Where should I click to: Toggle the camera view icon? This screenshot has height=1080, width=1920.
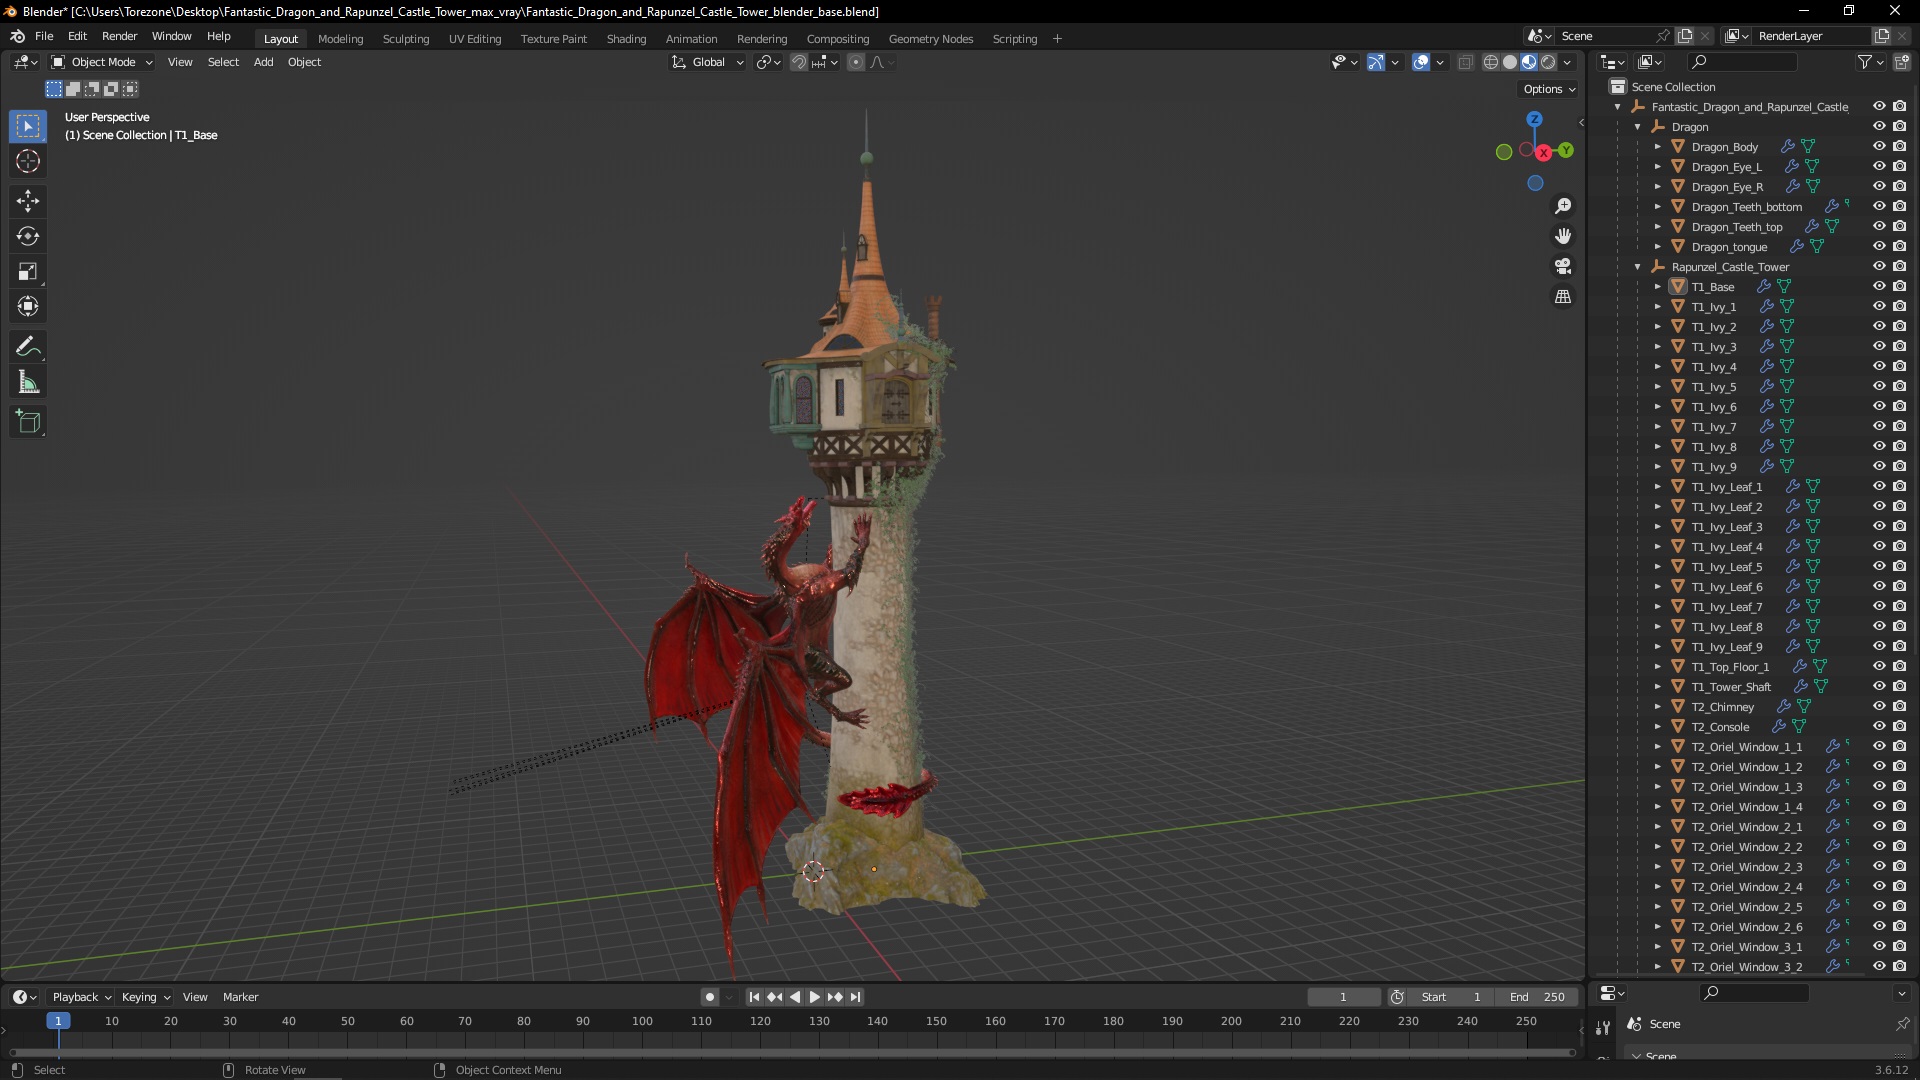click(1563, 266)
